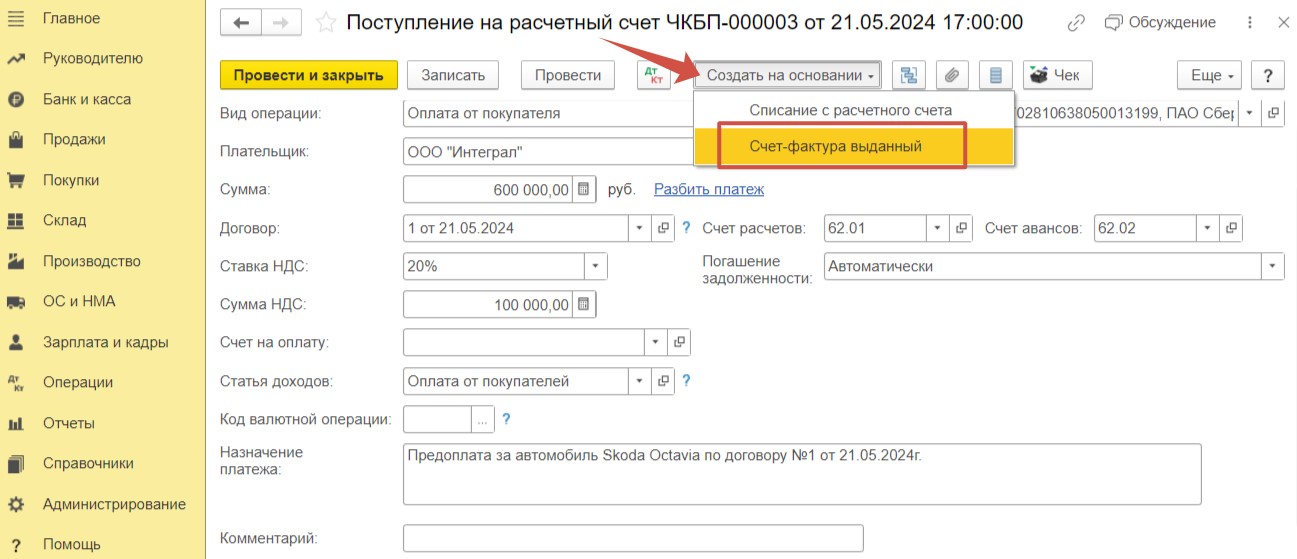Open the Договор record with open button

point(663,228)
